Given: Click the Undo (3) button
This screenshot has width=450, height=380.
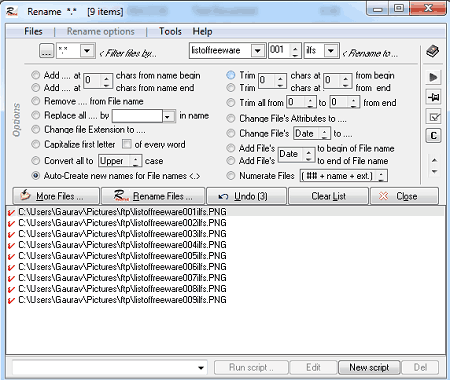Looking at the screenshot, I should pyautogui.click(x=246, y=196).
